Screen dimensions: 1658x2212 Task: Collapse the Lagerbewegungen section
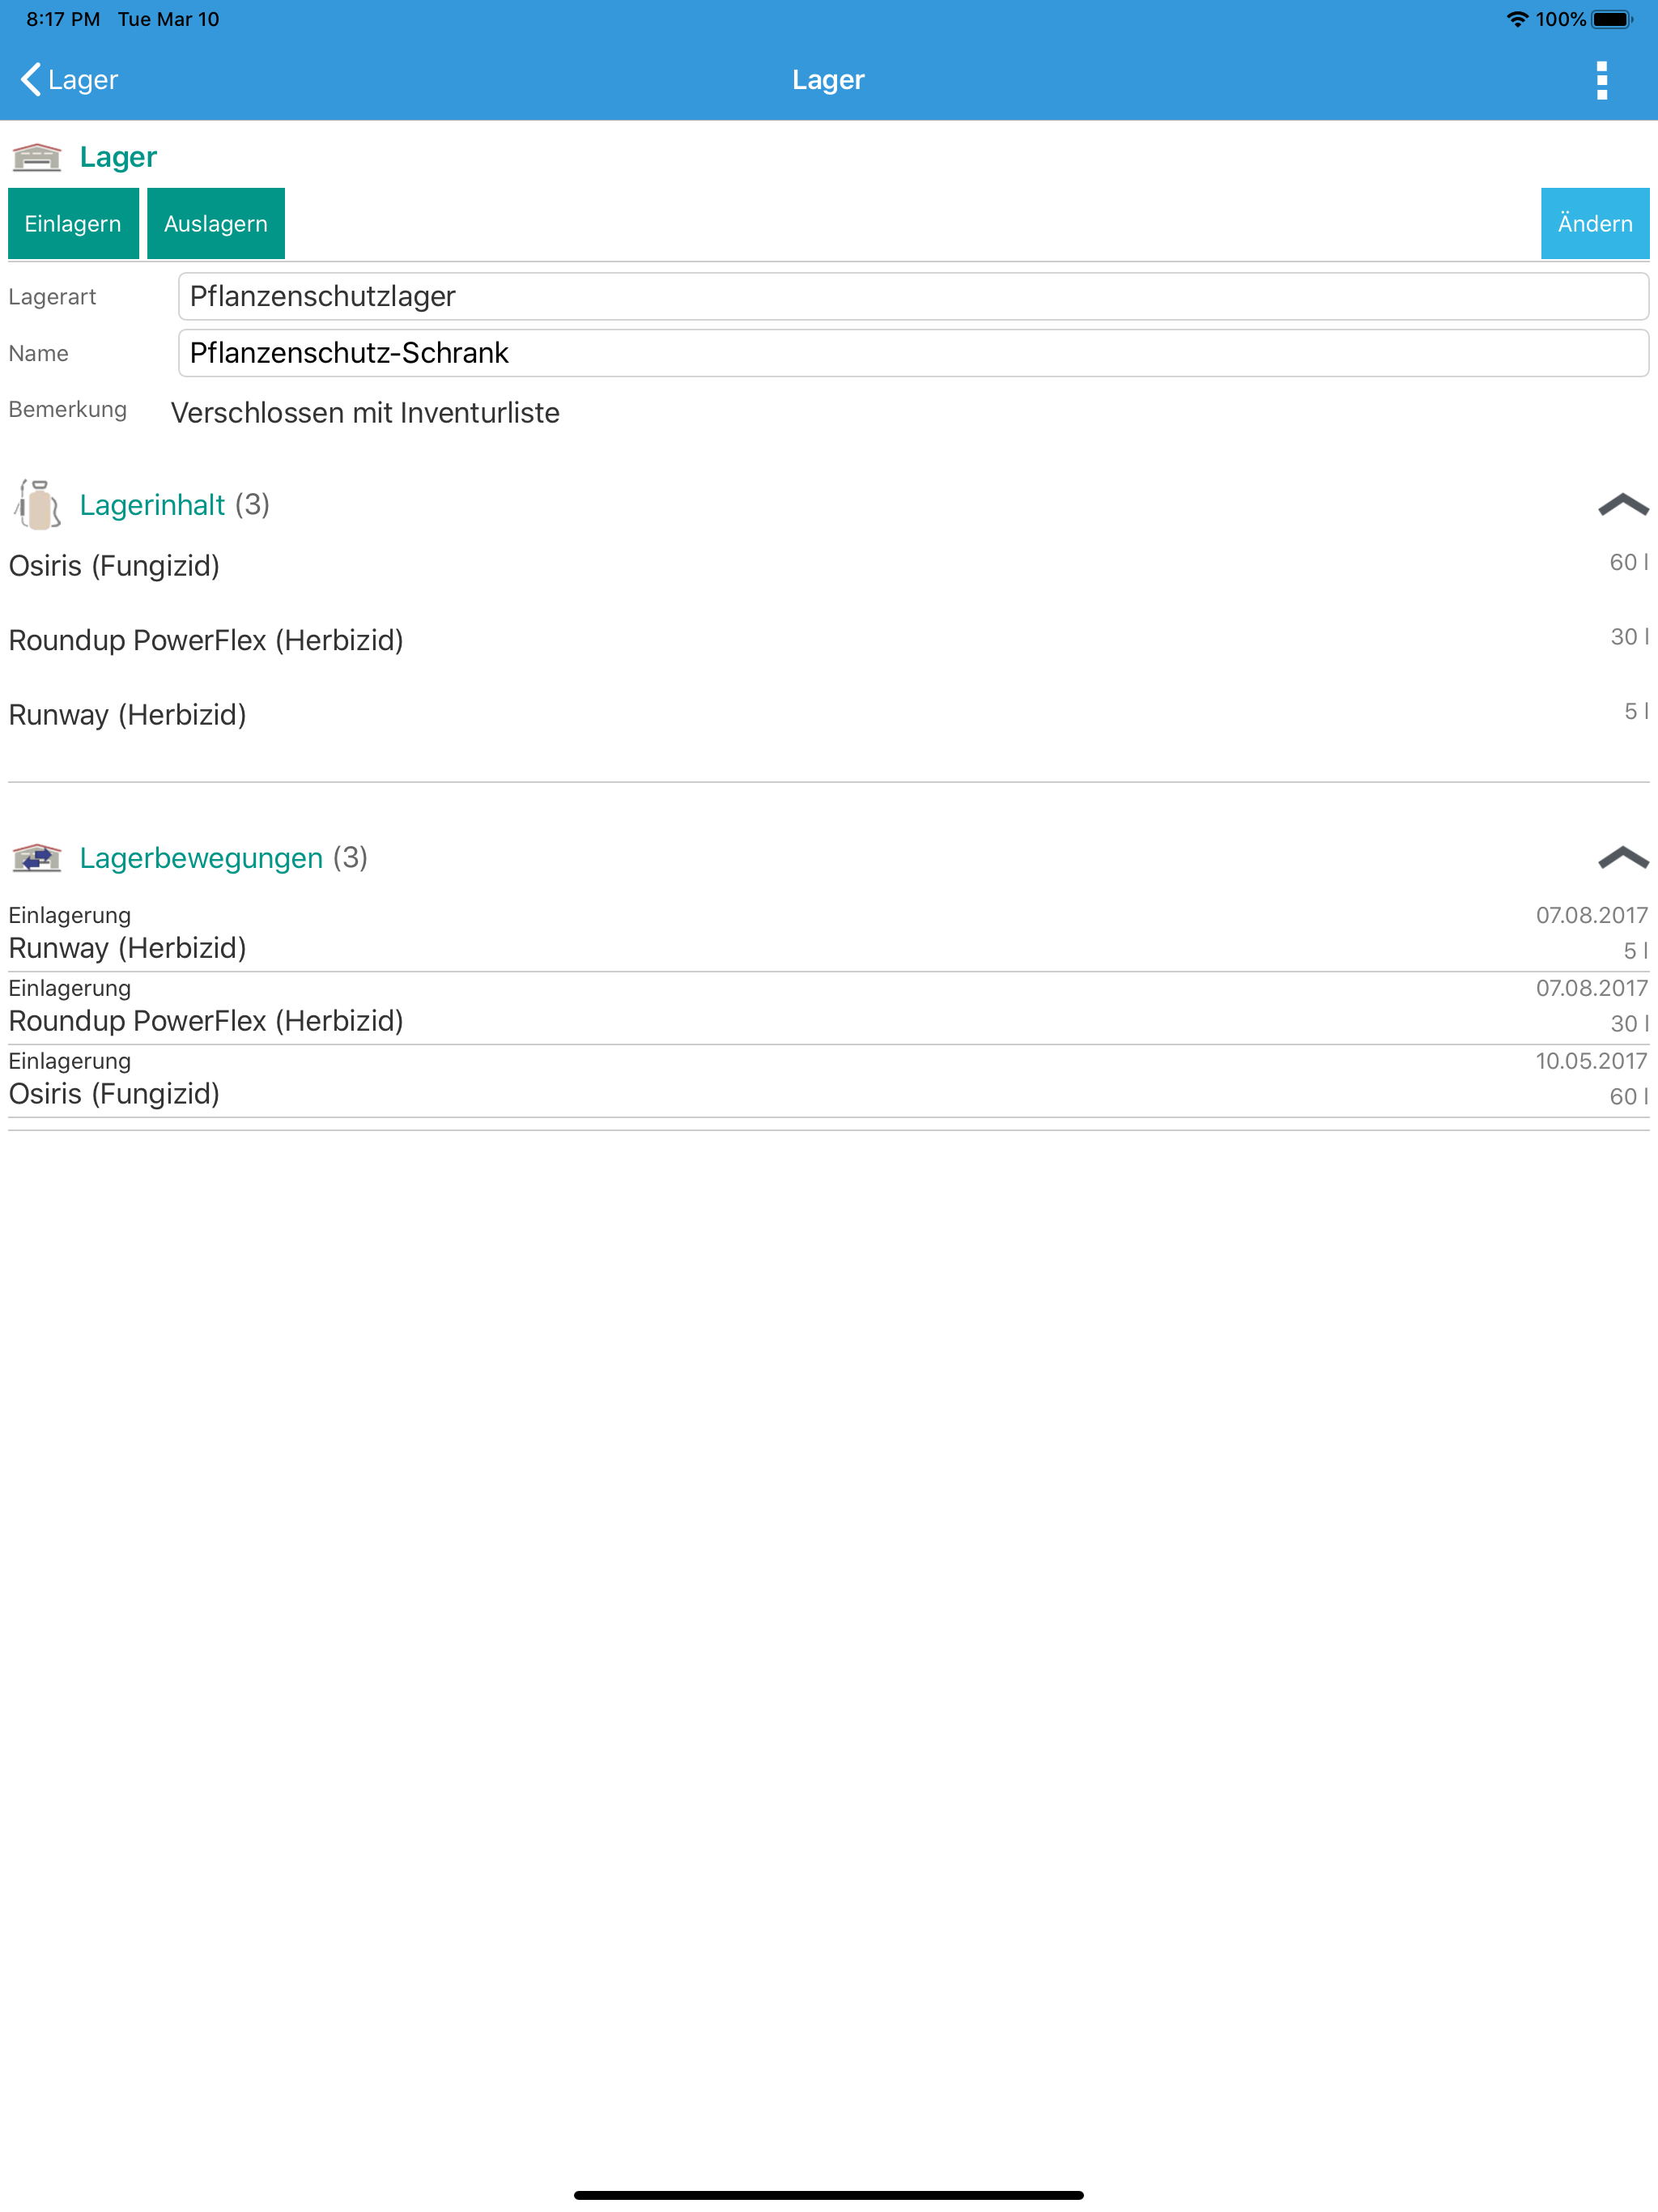(x=1622, y=857)
